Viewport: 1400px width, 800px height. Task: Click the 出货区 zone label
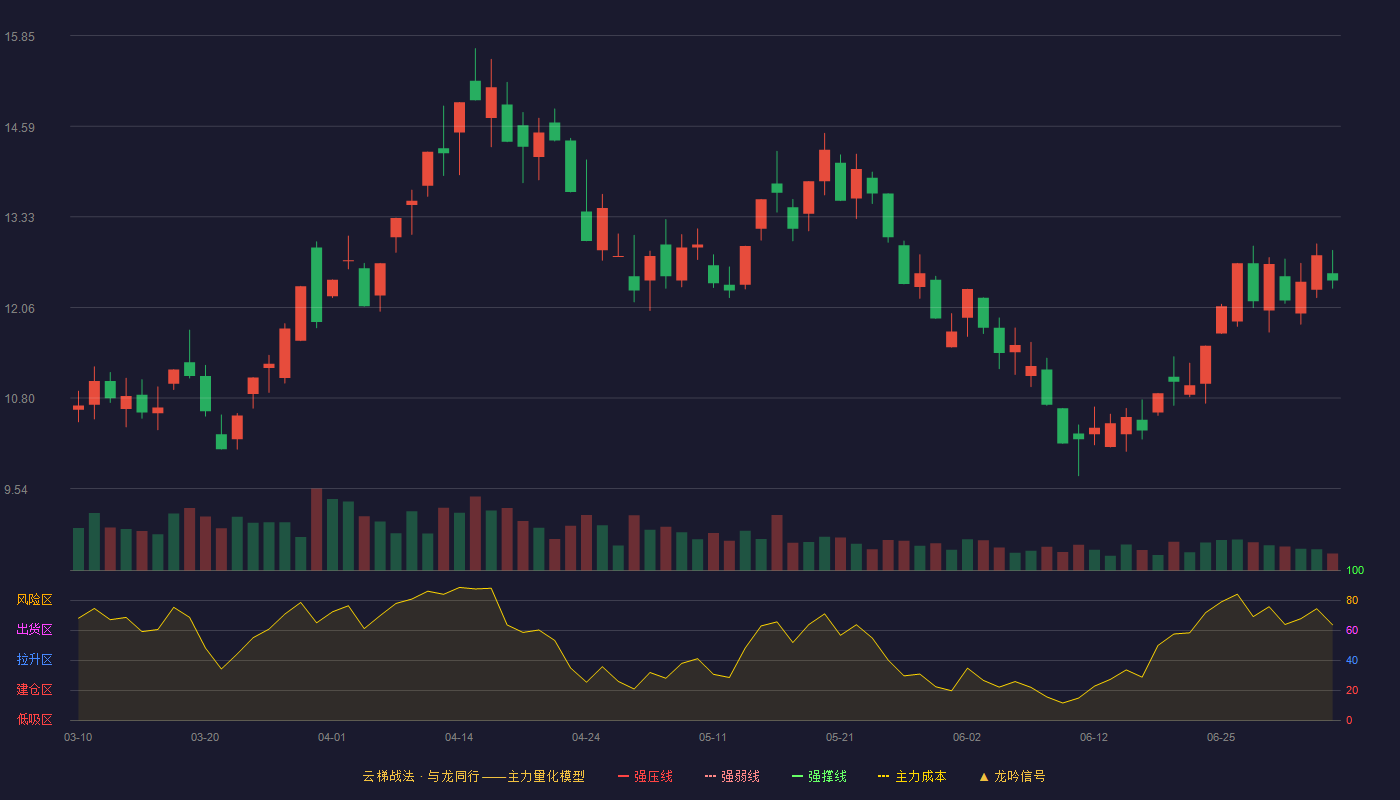[x=34, y=630]
